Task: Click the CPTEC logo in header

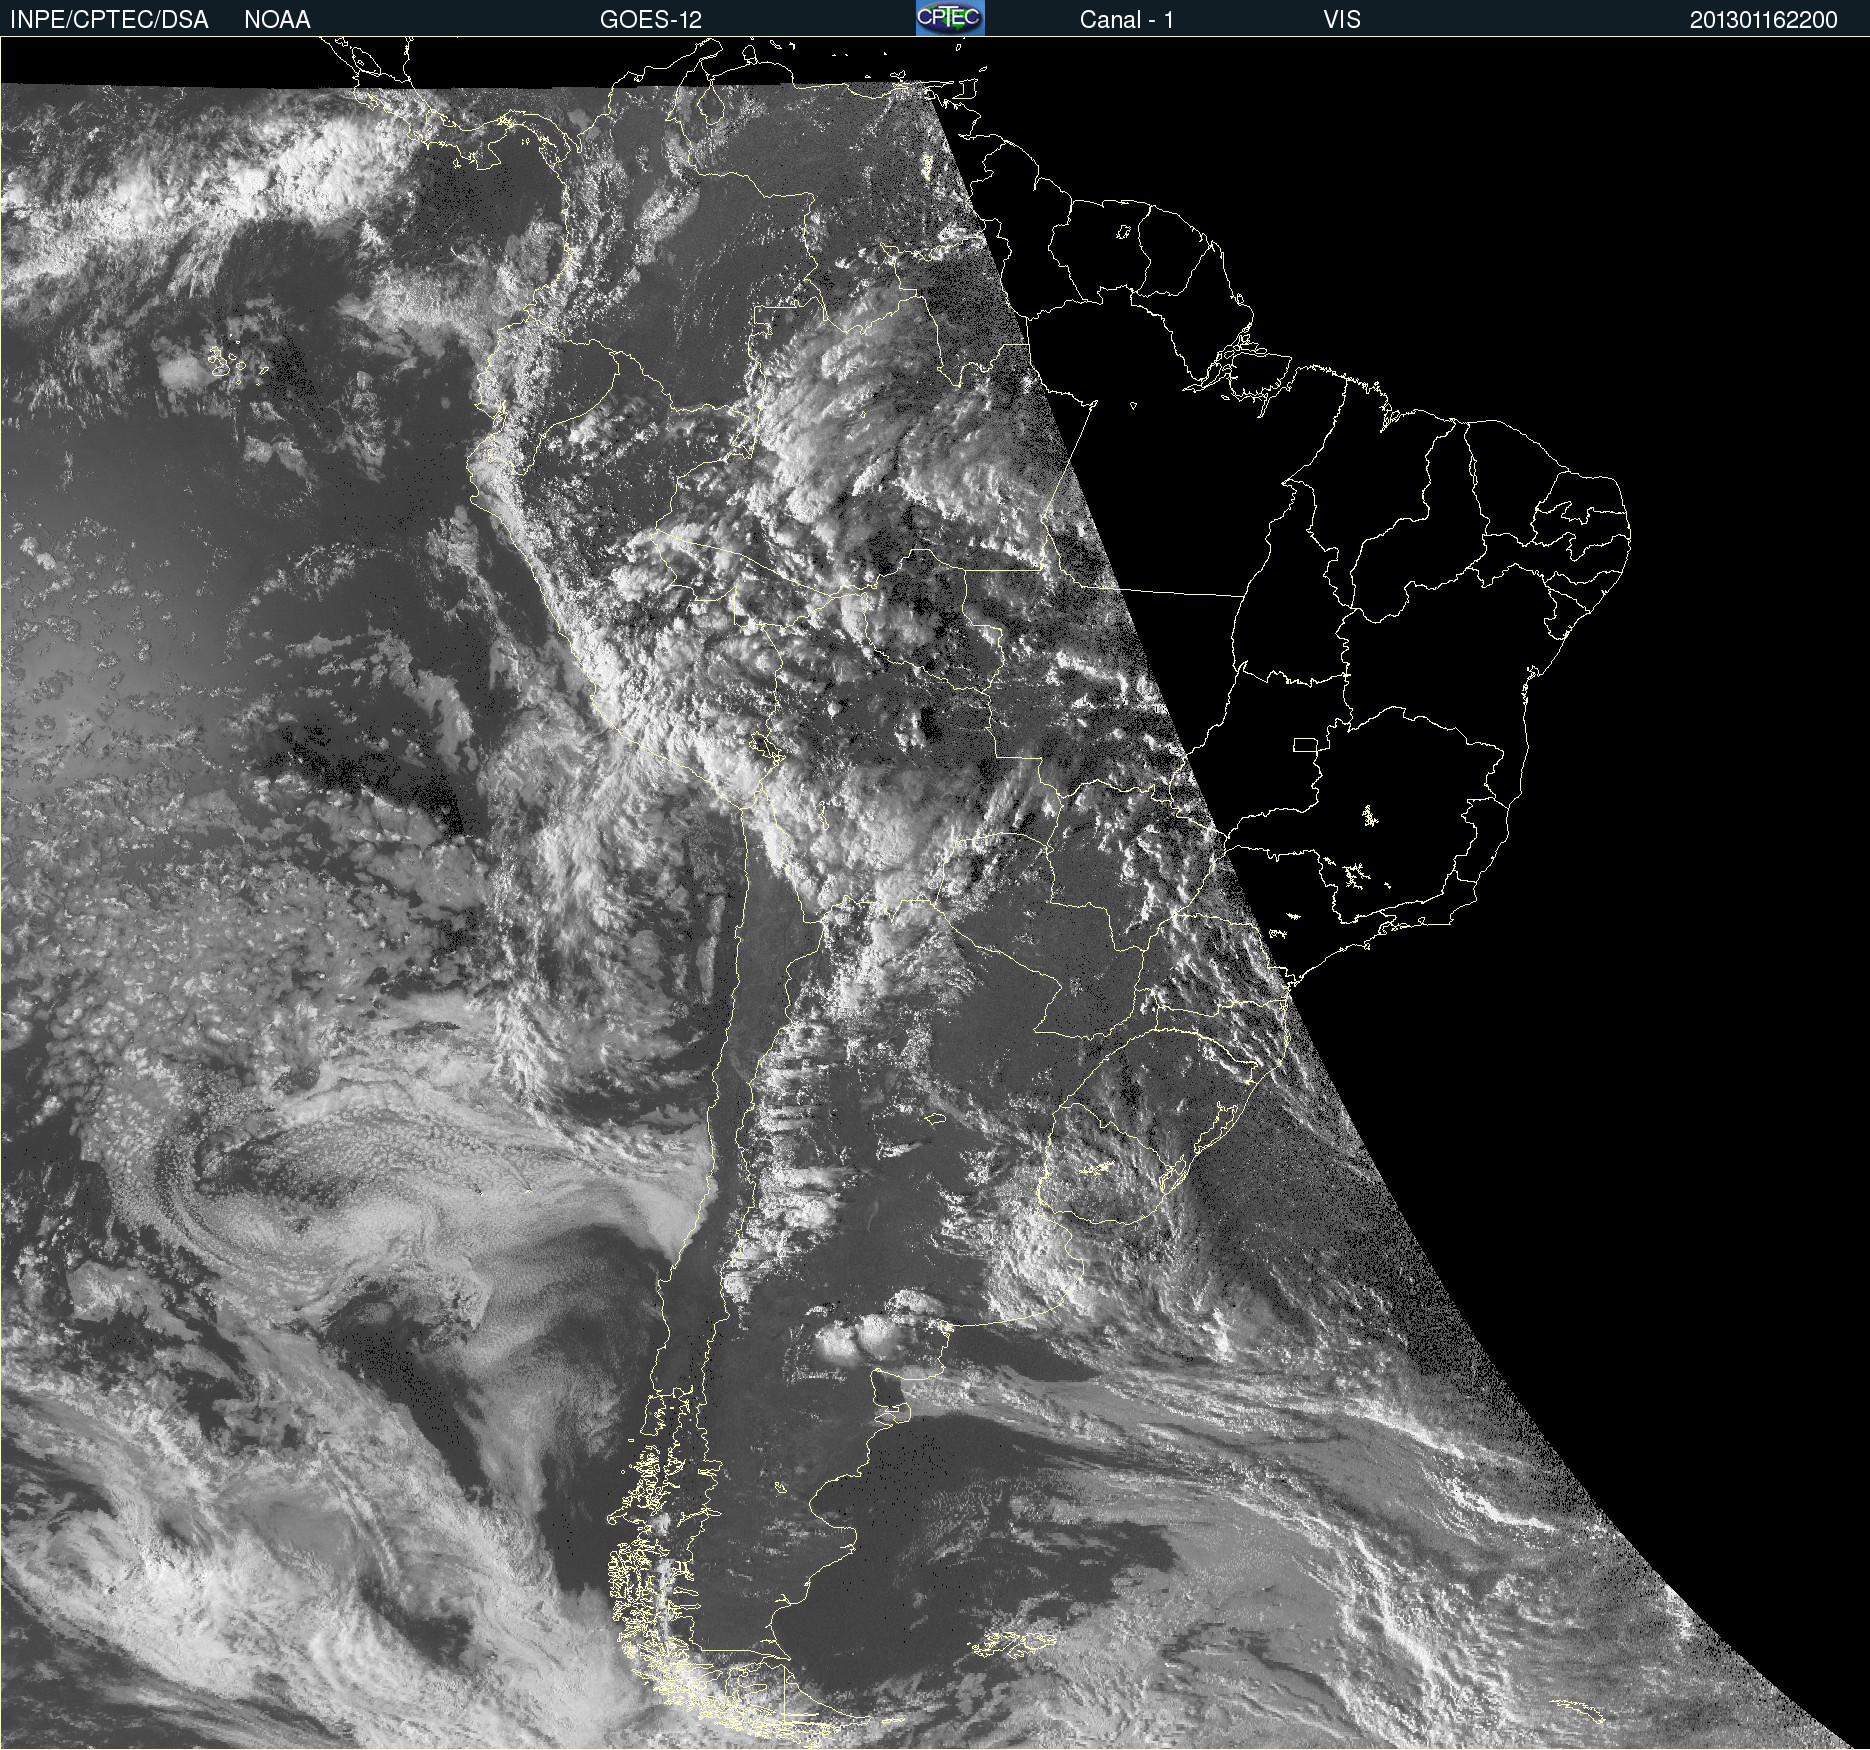Action: coord(950,18)
